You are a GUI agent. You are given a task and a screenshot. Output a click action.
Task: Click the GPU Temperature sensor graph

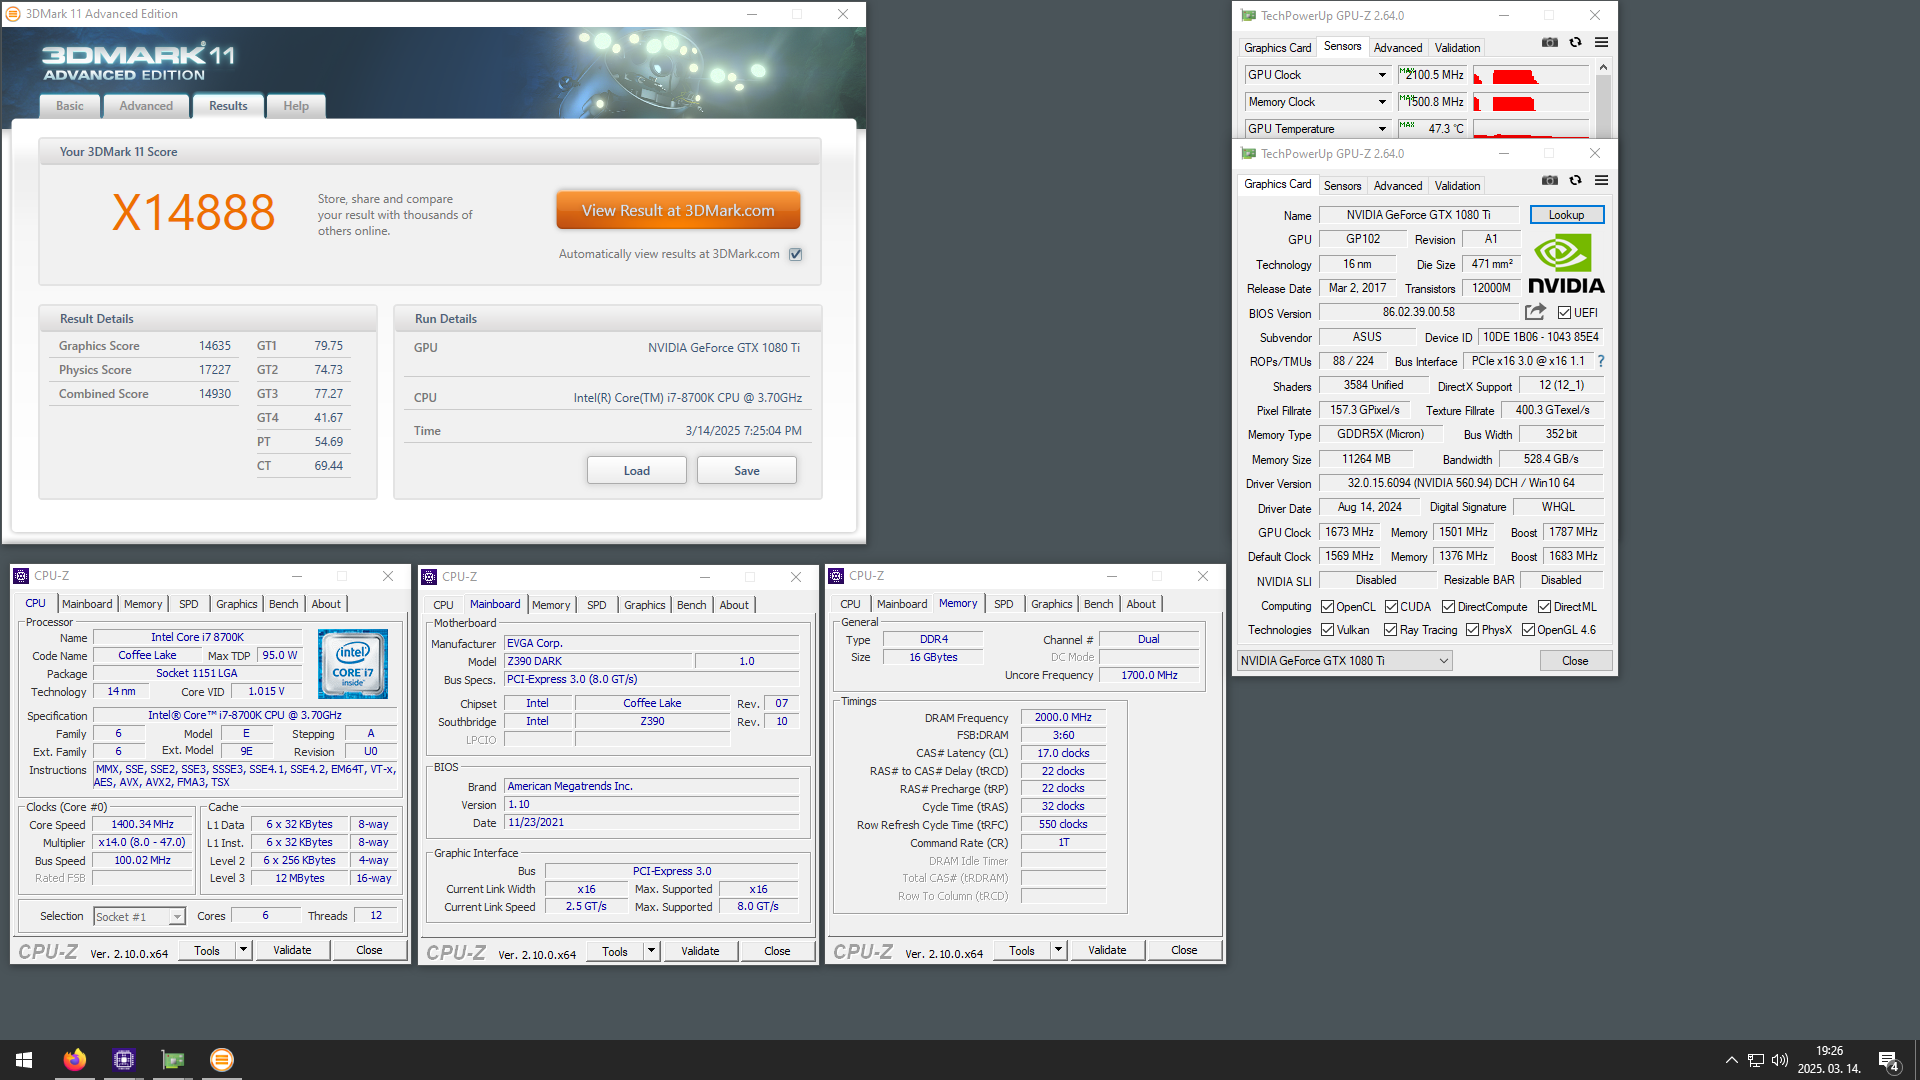[1531, 129]
